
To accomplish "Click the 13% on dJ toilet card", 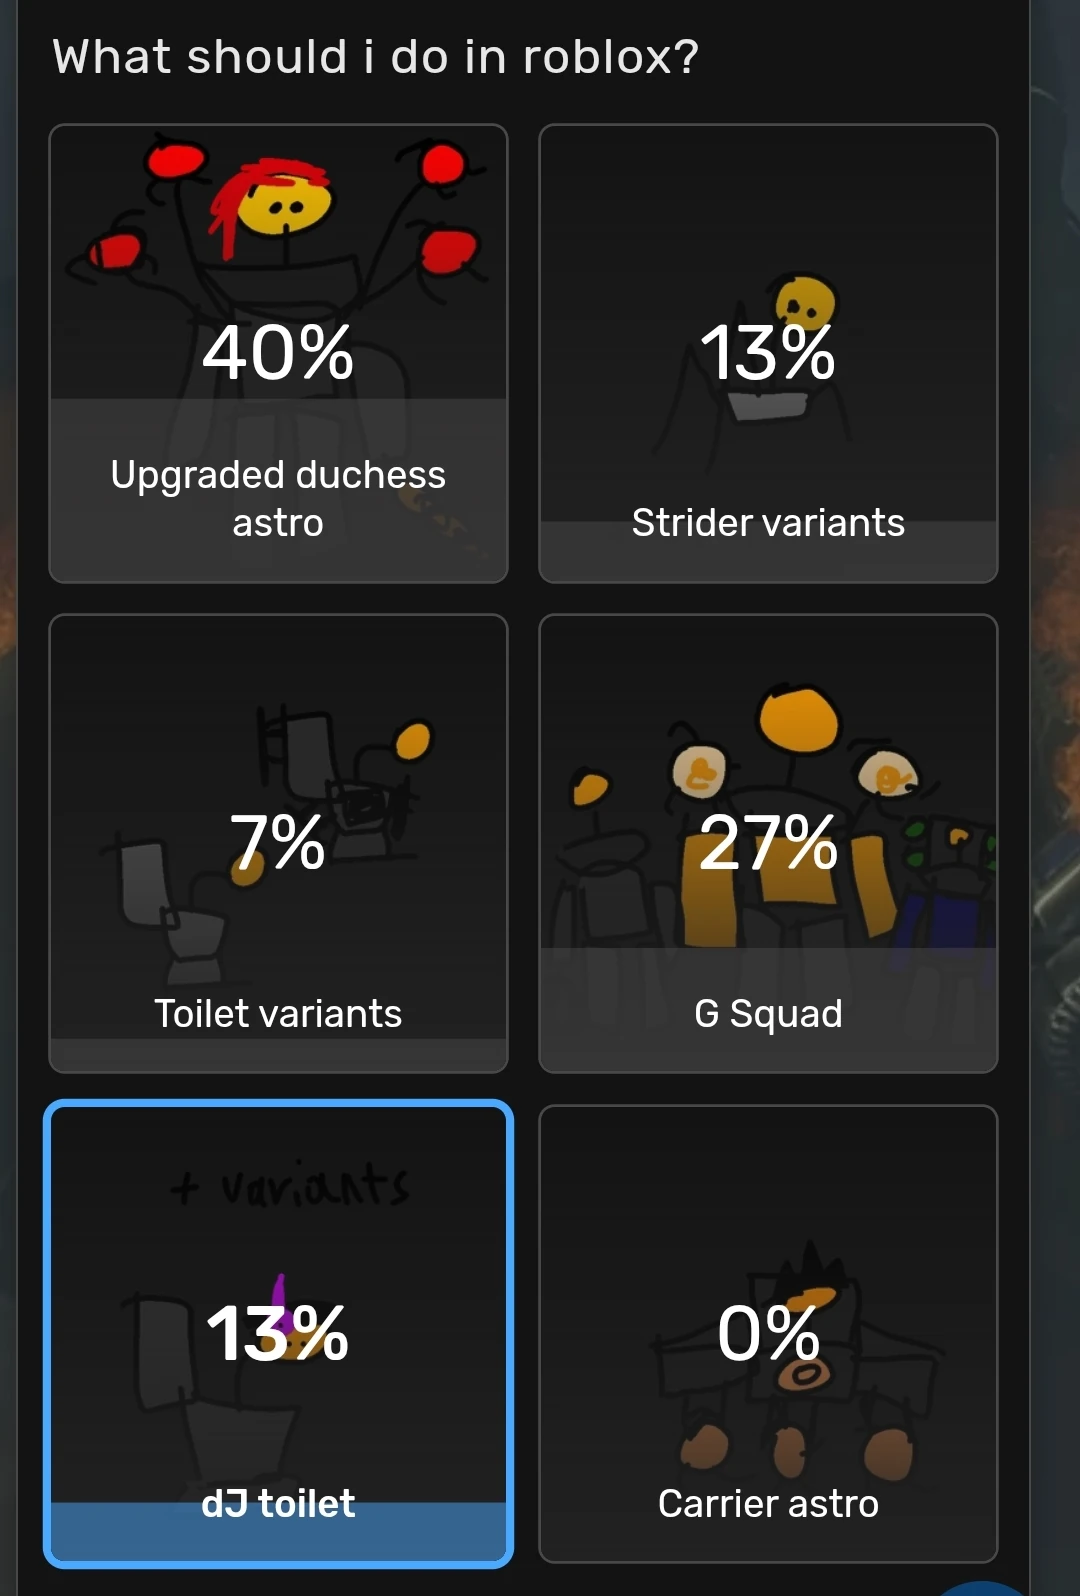I will click(x=278, y=1333).
